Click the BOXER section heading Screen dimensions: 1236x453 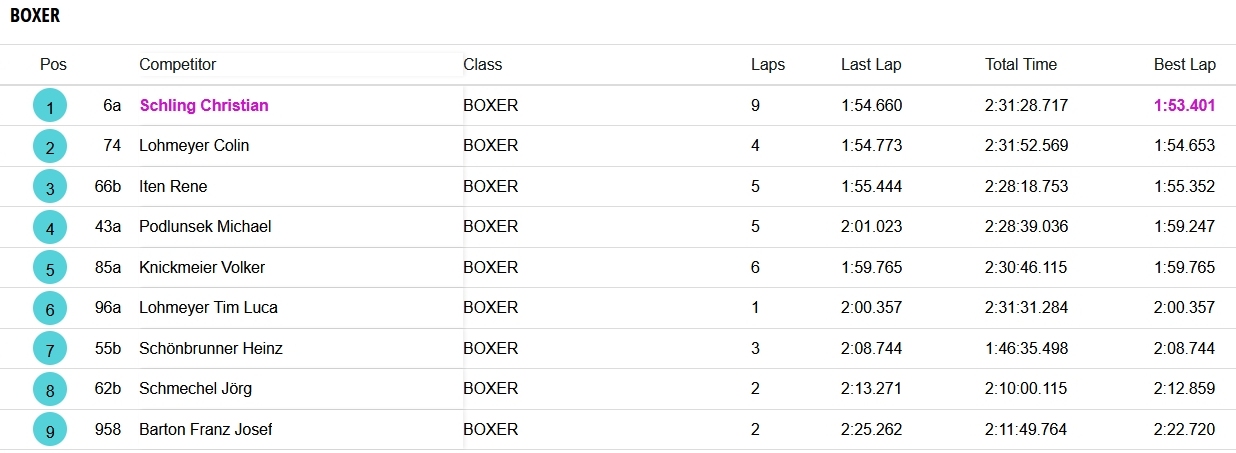click(35, 16)
